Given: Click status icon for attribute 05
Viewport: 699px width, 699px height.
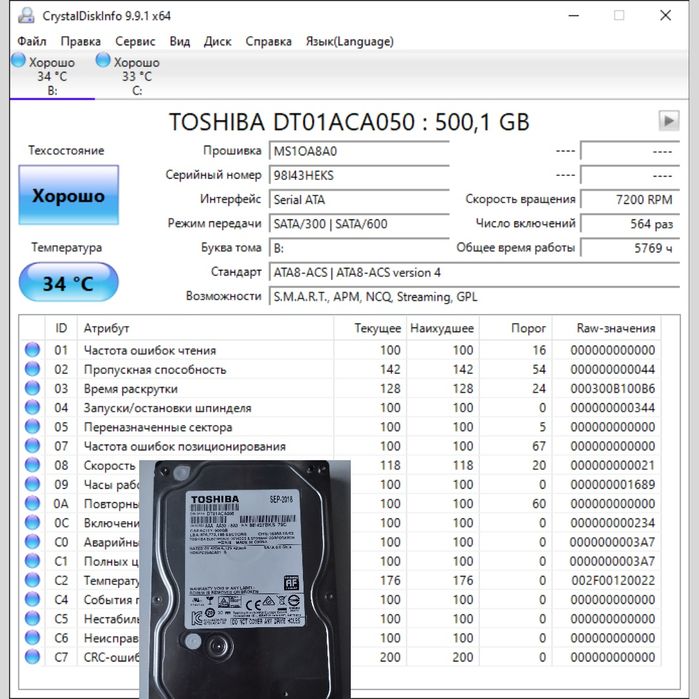Looking at the screenshot, I should point(32,427).
